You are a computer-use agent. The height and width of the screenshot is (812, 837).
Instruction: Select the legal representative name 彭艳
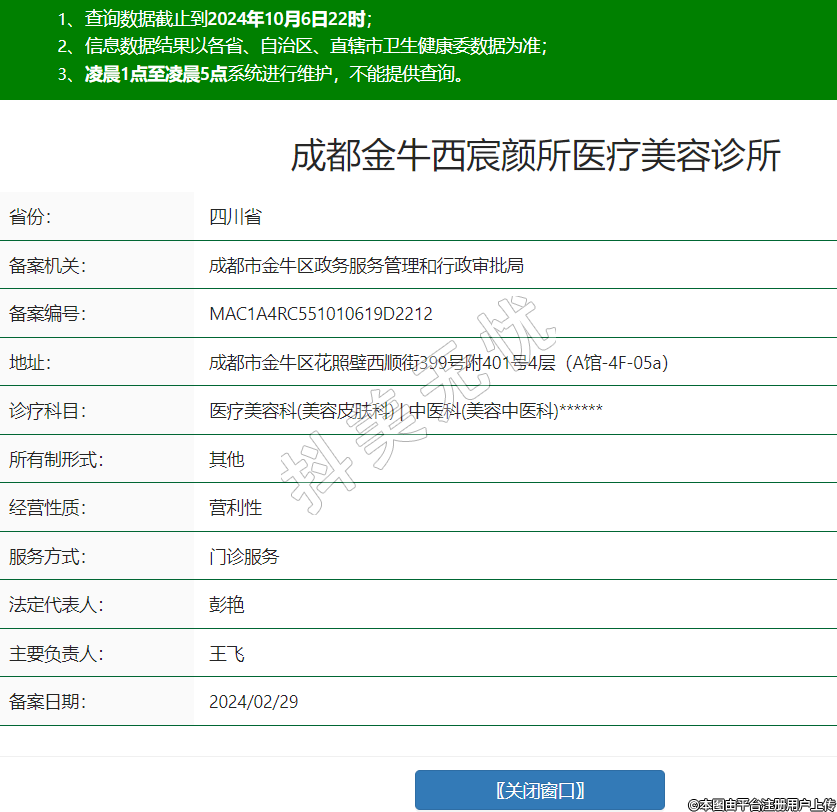pyautogui.click(x=226, y=605)
